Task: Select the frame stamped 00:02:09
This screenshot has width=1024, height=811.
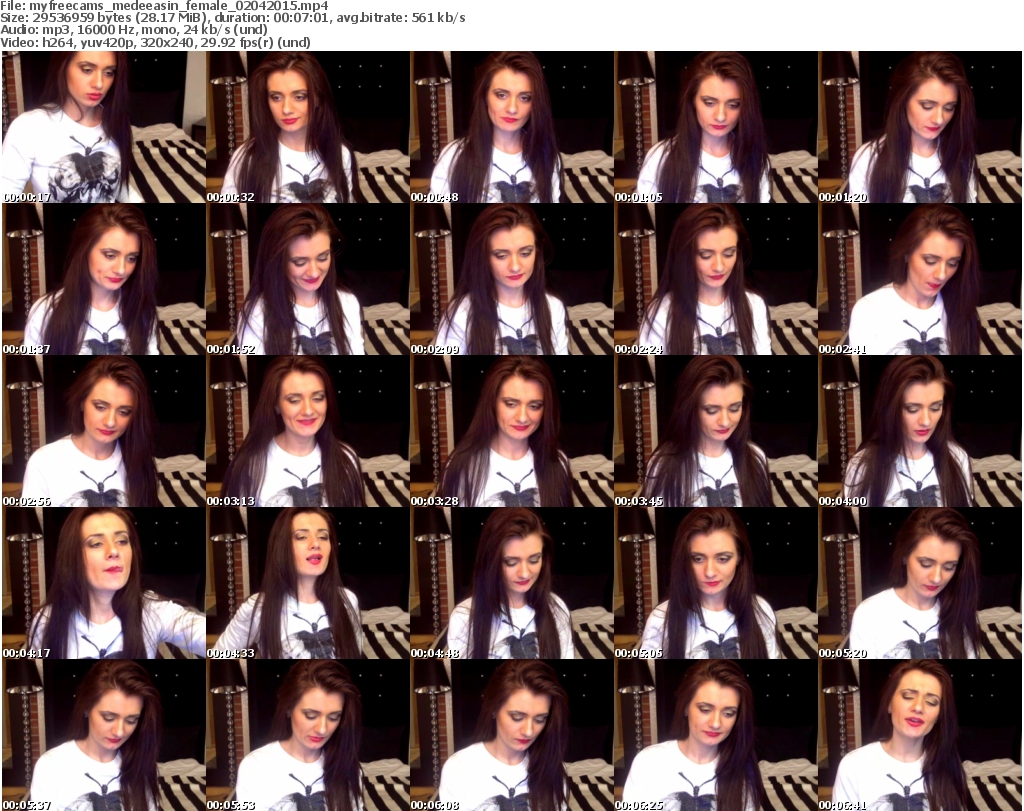Action: click(x=511, y=279)
